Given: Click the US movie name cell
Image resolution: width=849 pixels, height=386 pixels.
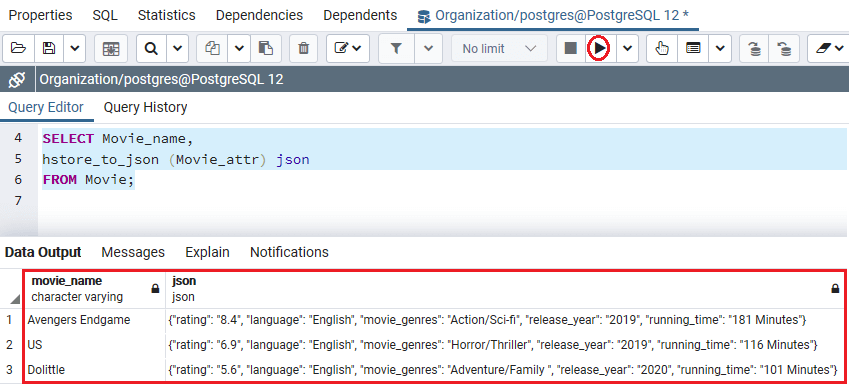Looking at the screenshot, I should click(94, 344).
